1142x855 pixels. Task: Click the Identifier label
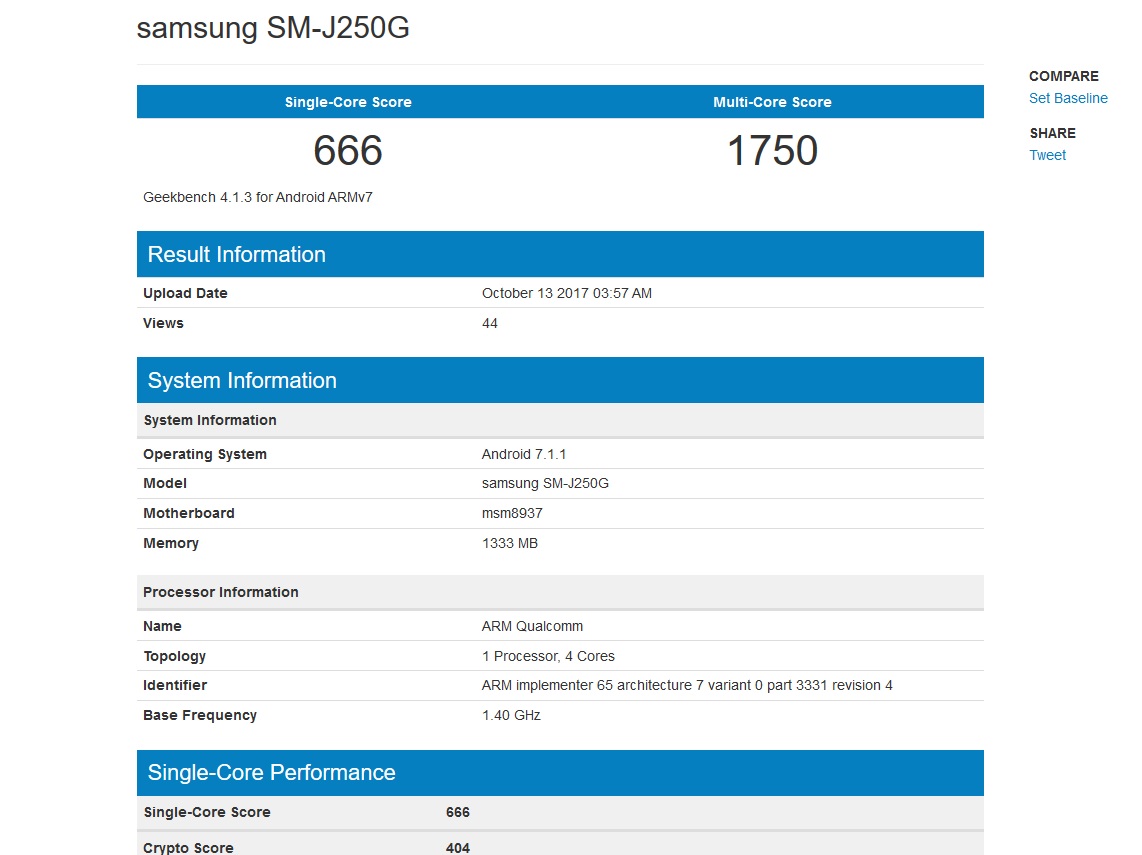point(175,685)
